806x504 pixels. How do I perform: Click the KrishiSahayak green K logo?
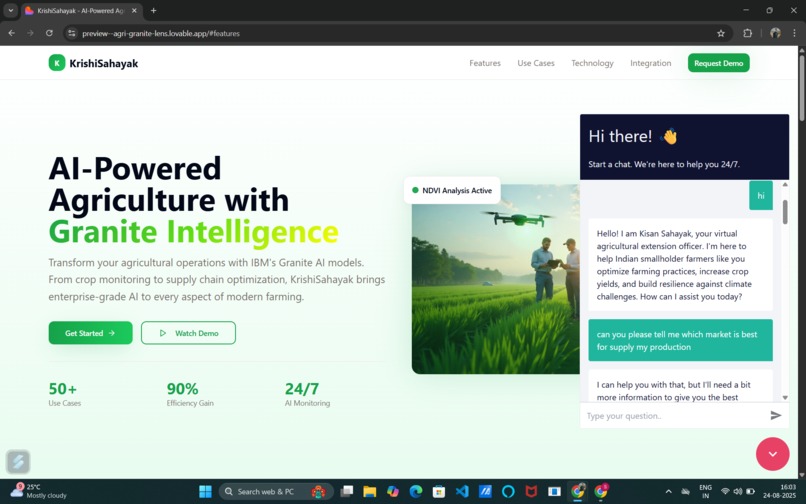click(x=57, y=63)
